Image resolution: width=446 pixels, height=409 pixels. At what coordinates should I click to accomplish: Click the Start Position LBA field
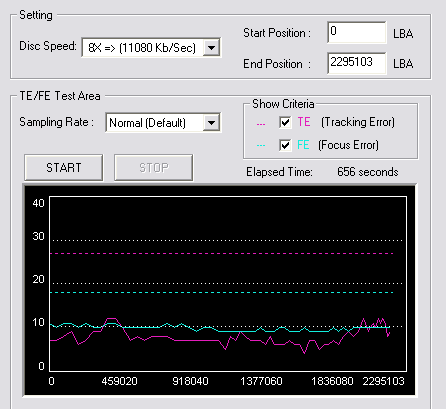(357, 32)
